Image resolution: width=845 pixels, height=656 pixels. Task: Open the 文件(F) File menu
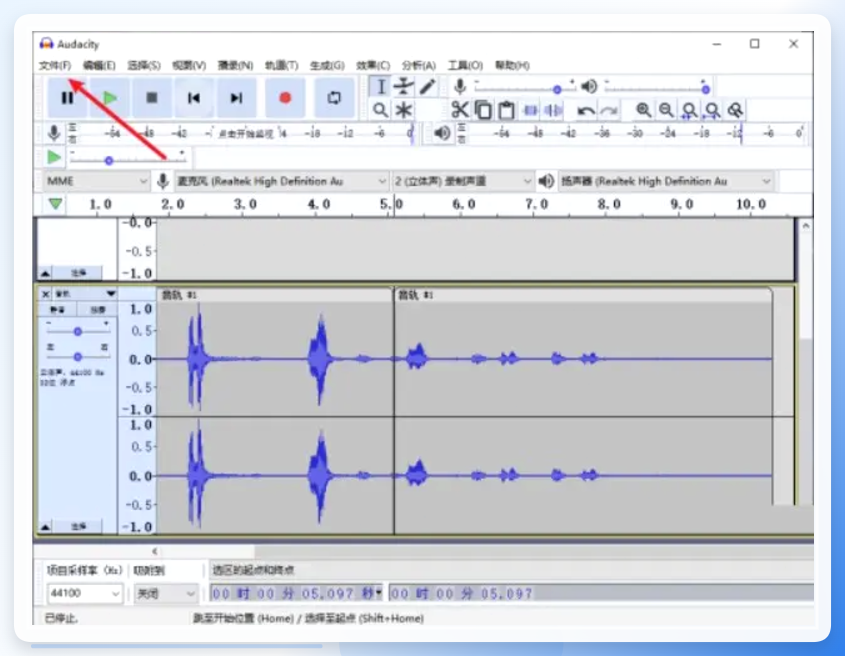coord(55,65)
